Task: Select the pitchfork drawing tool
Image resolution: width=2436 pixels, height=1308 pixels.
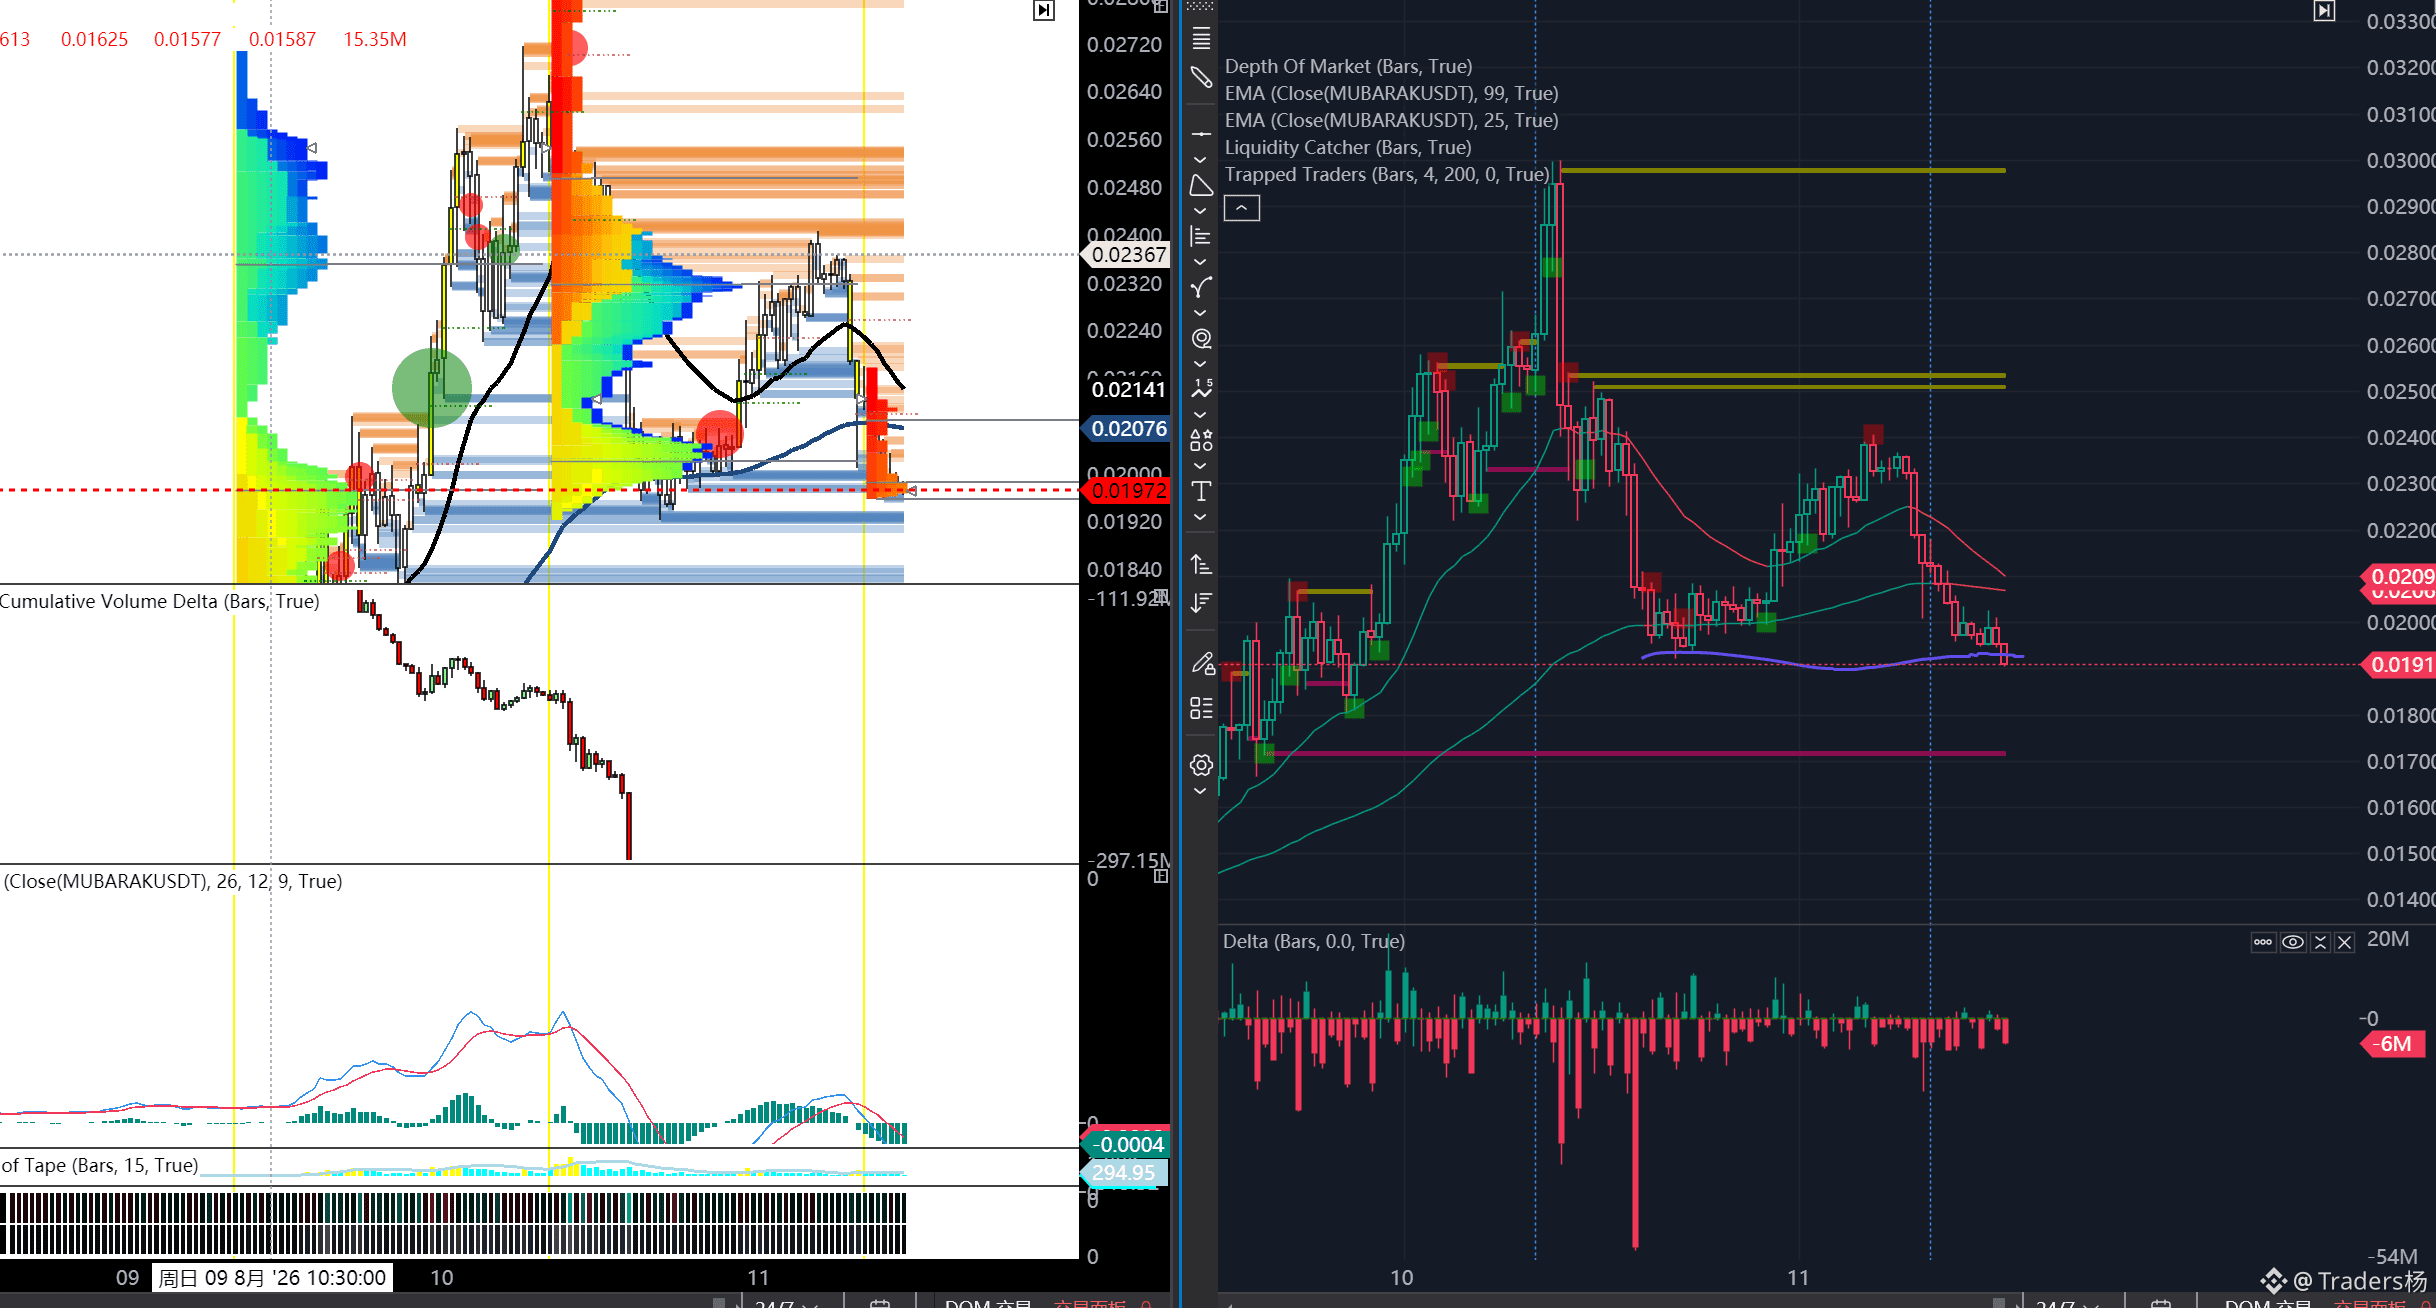Action: 1201,288
